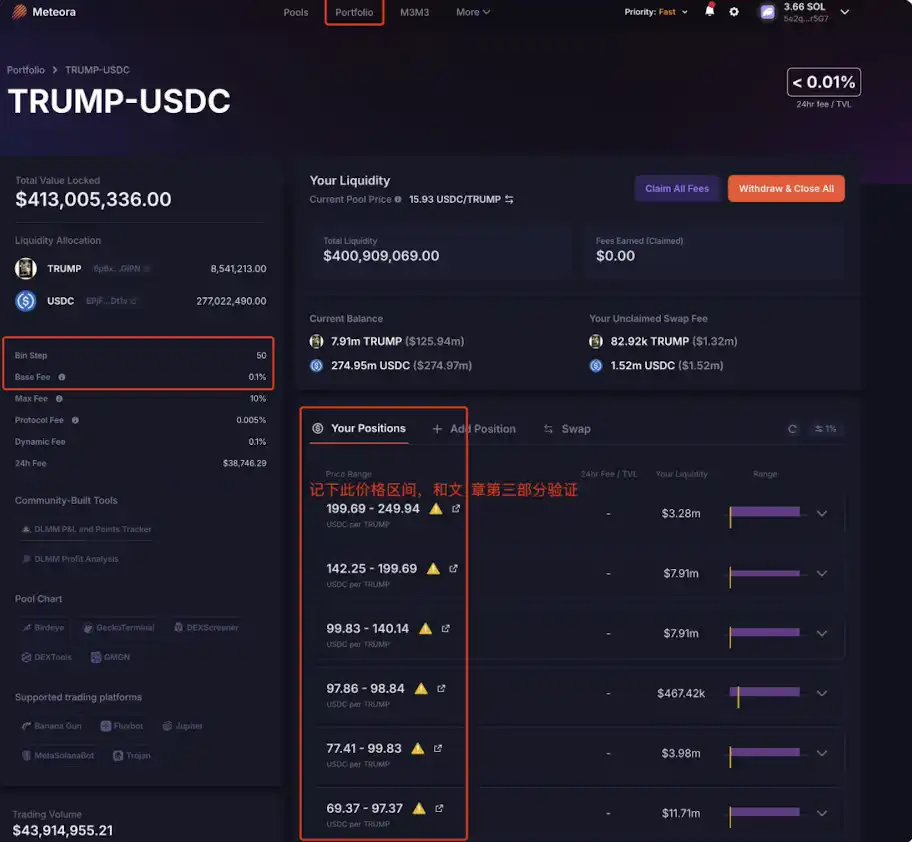The height and width of the screenshot is (842, 912).
Task: Switch to the Add Position tab
Action: click(474, 429)
